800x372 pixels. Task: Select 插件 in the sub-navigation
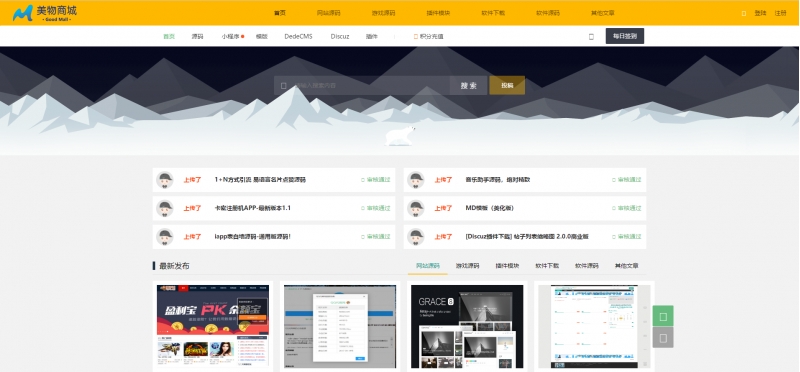[x=372, y=37]
